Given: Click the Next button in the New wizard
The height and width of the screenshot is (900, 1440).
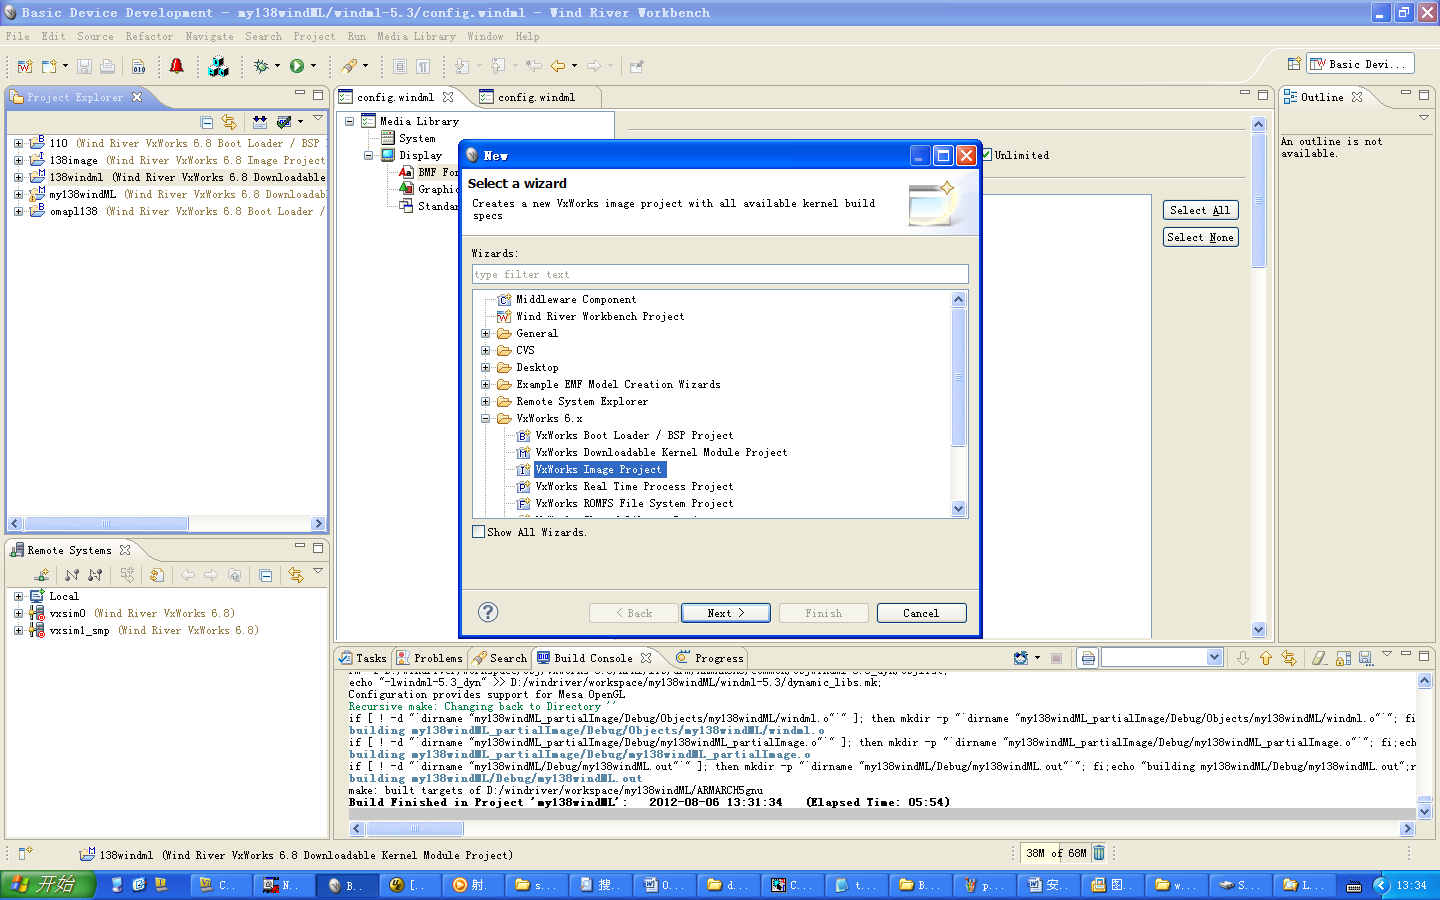Looking at the screenshot, I should pyautogui.click(x=725, y=613).
